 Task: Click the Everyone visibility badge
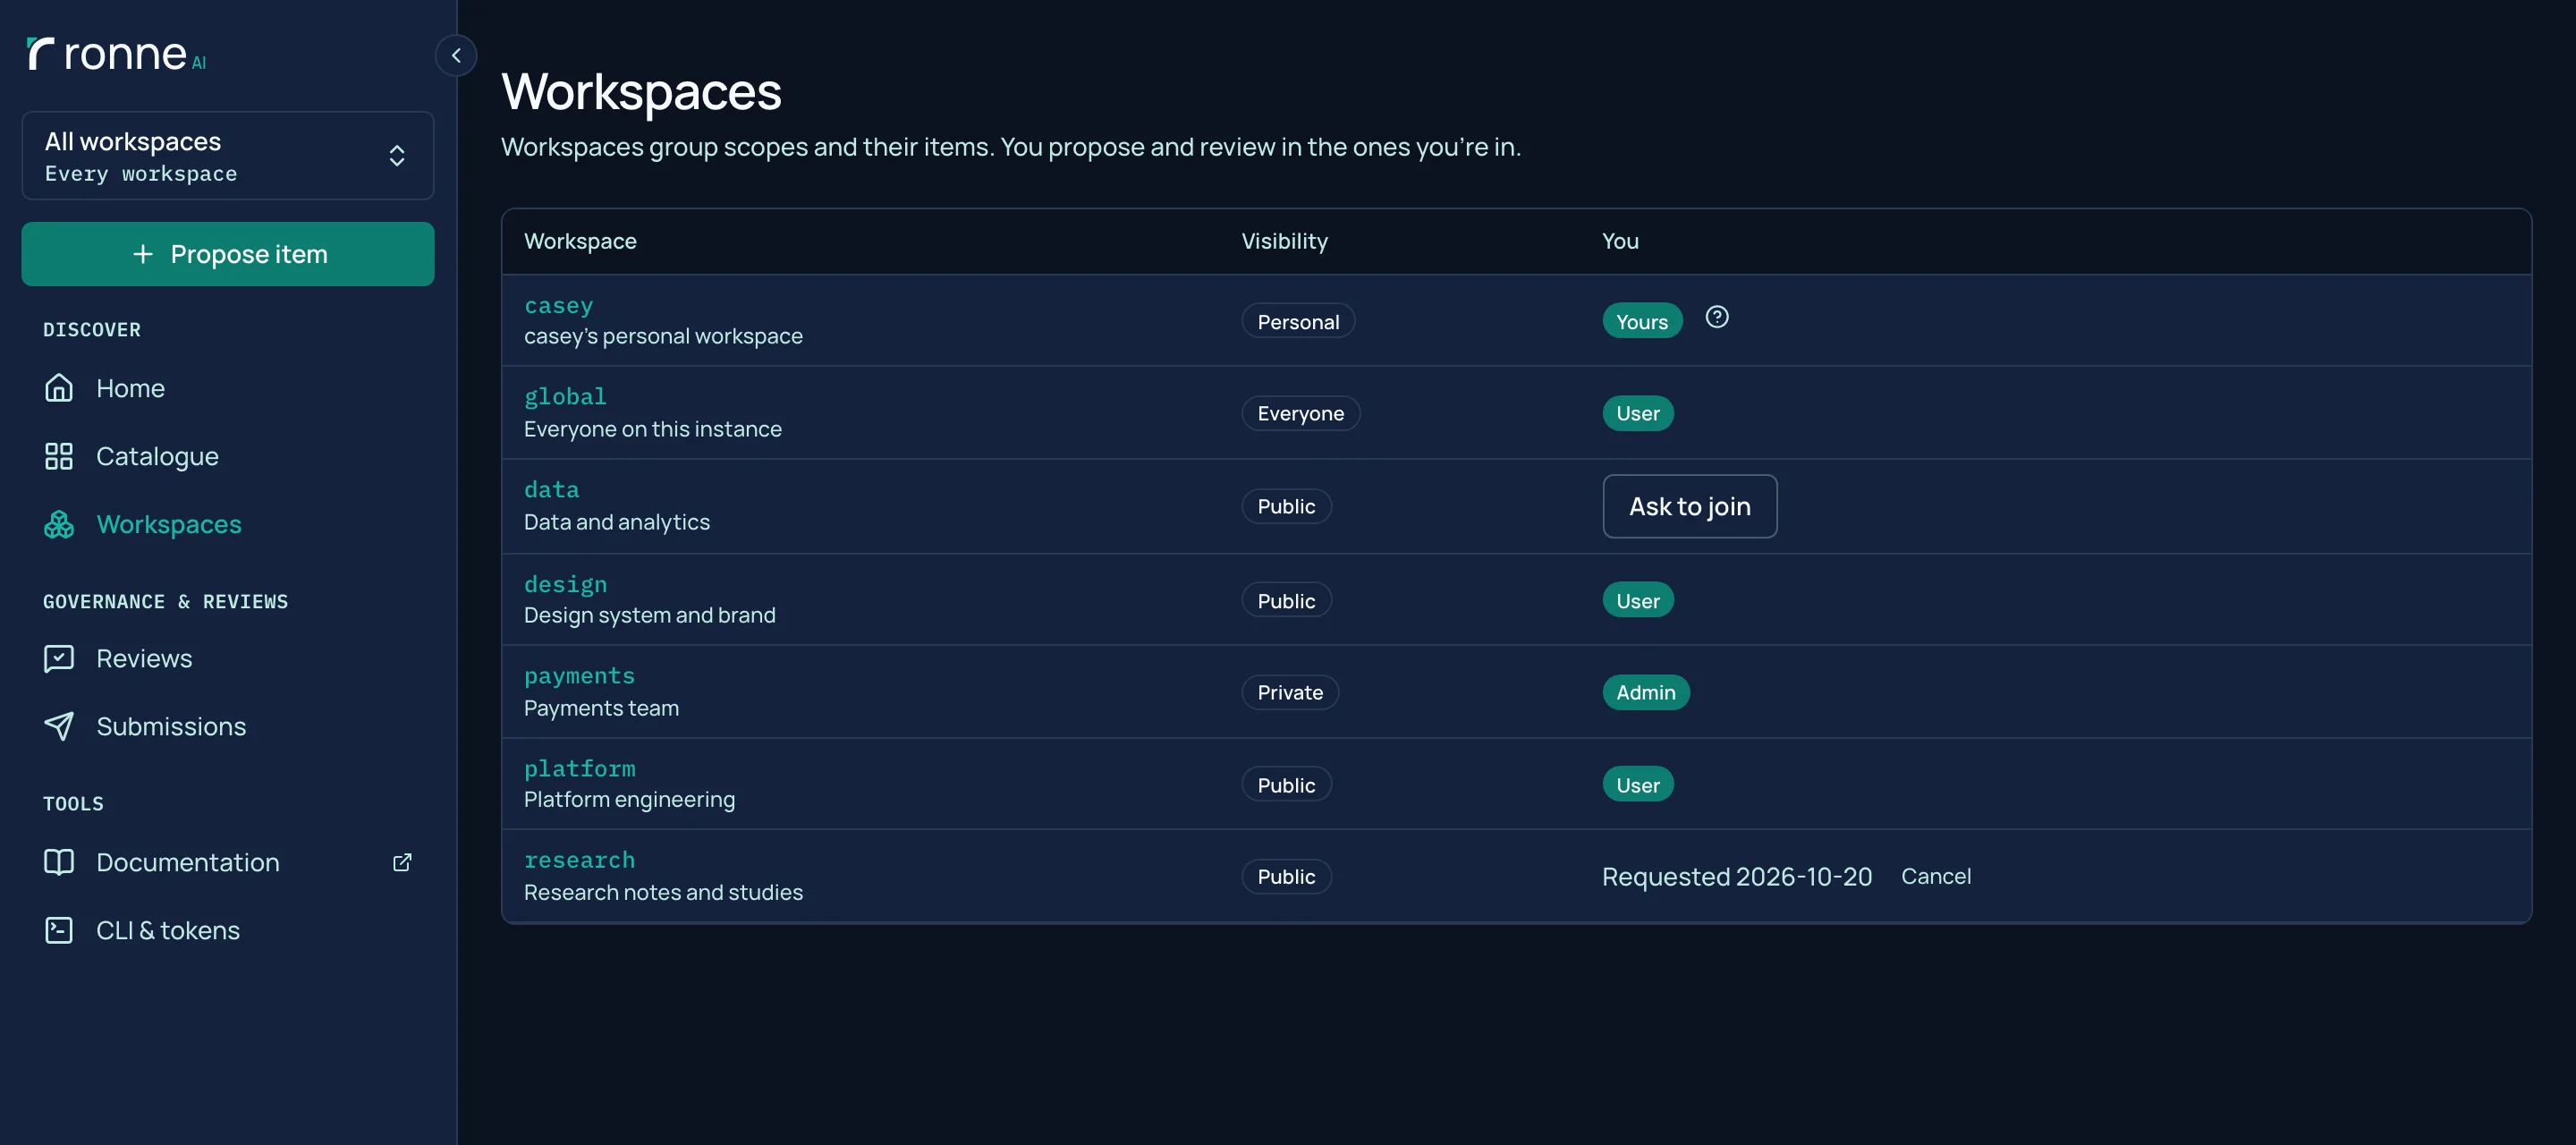pyautogui.click(x=1300, y=413)
